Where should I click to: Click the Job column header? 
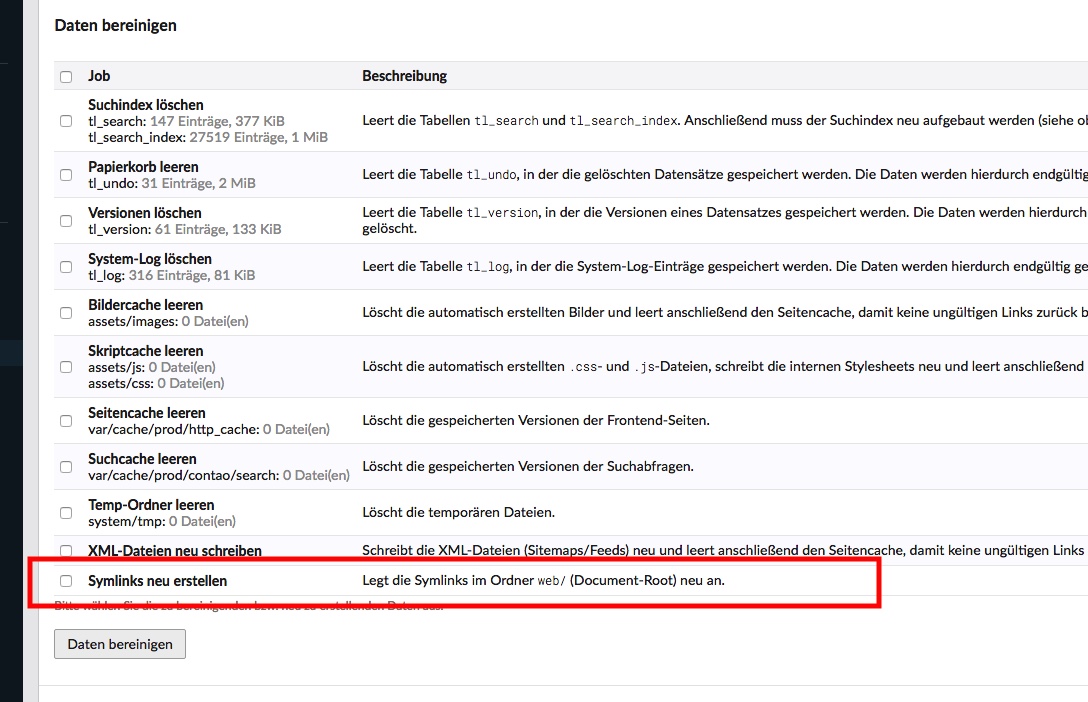99,76
